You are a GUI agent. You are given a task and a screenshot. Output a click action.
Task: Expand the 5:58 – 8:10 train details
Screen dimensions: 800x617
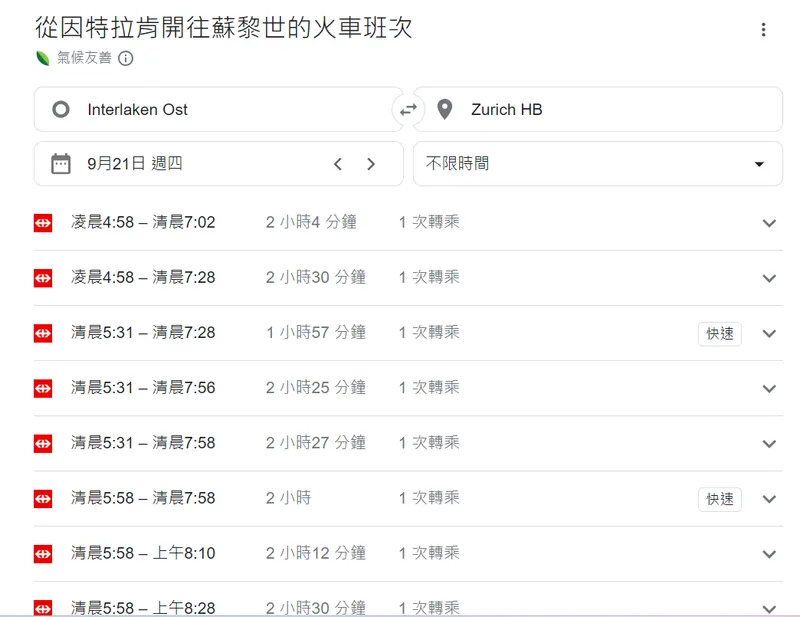(769, 554)
